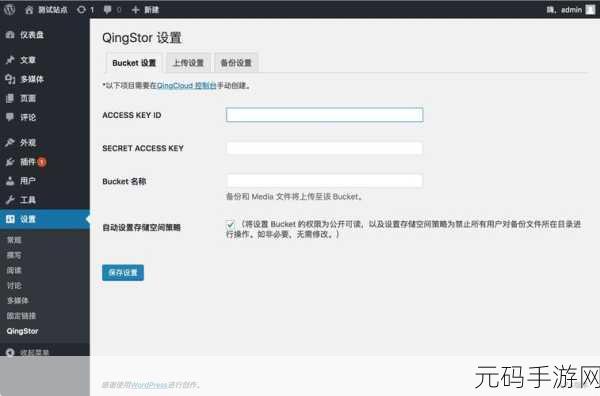The width and height of the screenshot is (600, 396).
Task: Click the pushpin posts icon
Action: tap(10, 60)
